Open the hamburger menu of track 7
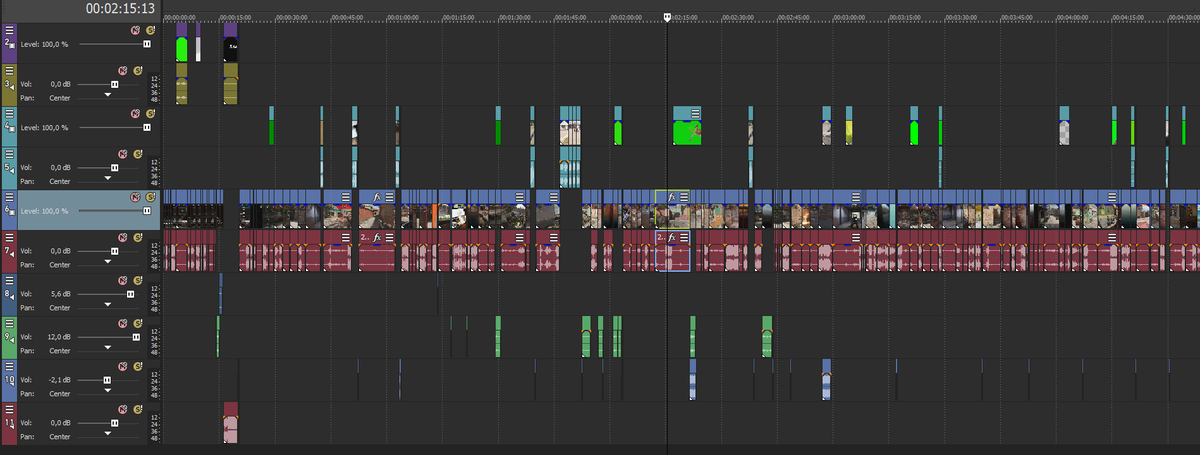 click(9, 237)
